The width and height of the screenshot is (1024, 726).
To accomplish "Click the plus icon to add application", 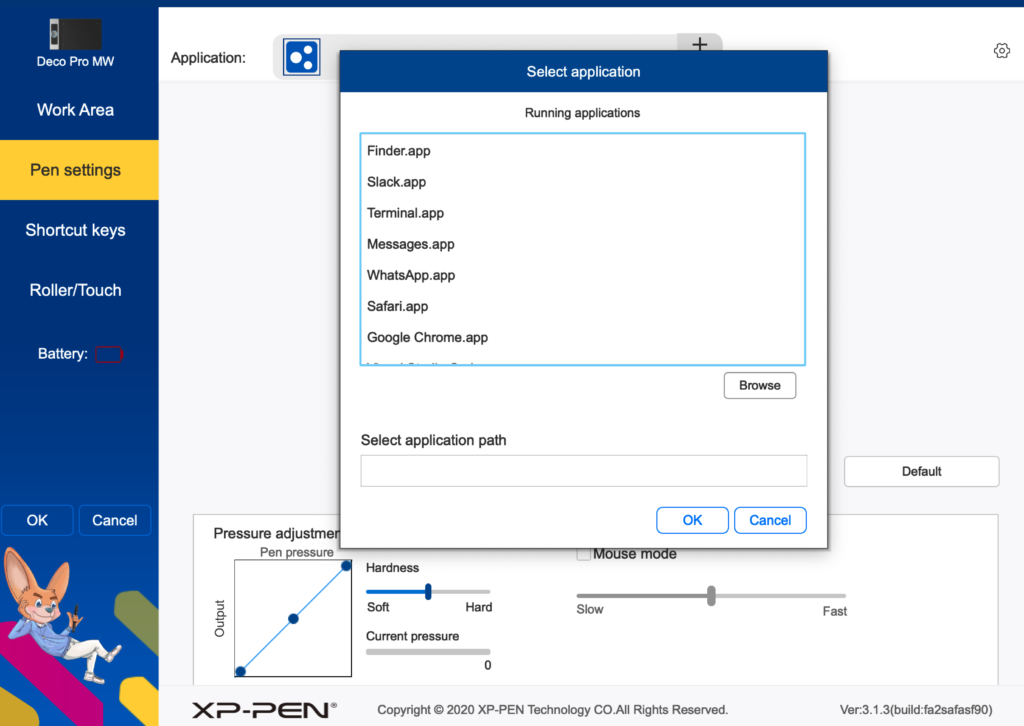I will pyautogui.click(x=699, y=45).
